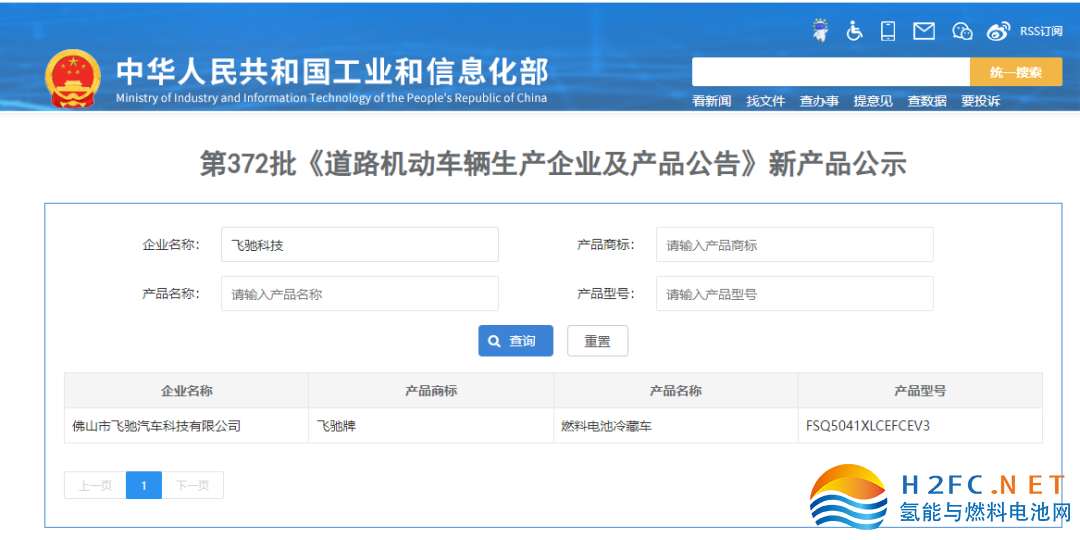Image resolution: width=1080 pixels, height=540 pixels.
Task: Click page number 1 in pagination
Action: 144,486
